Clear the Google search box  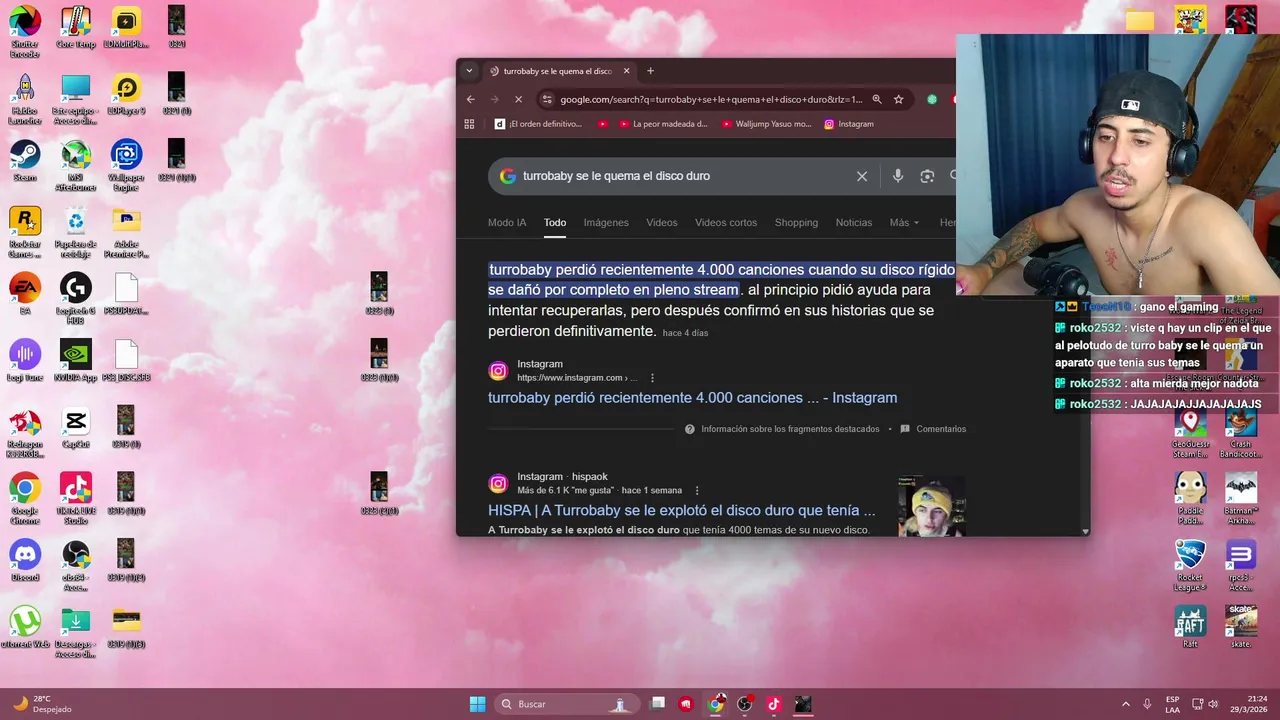point(862,176)
